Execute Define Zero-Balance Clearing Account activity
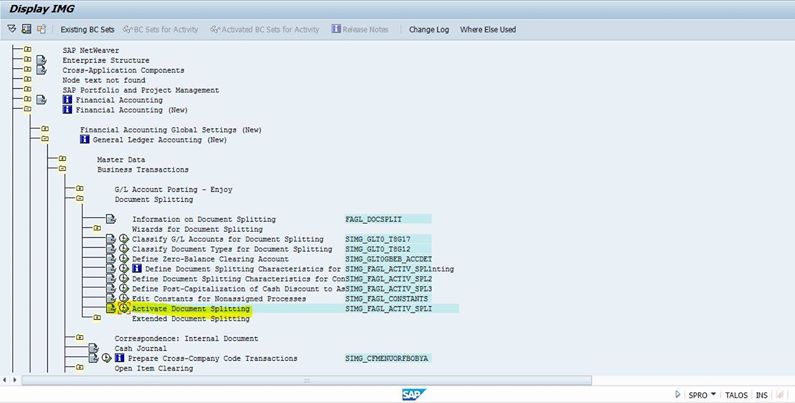 (124, 259)
